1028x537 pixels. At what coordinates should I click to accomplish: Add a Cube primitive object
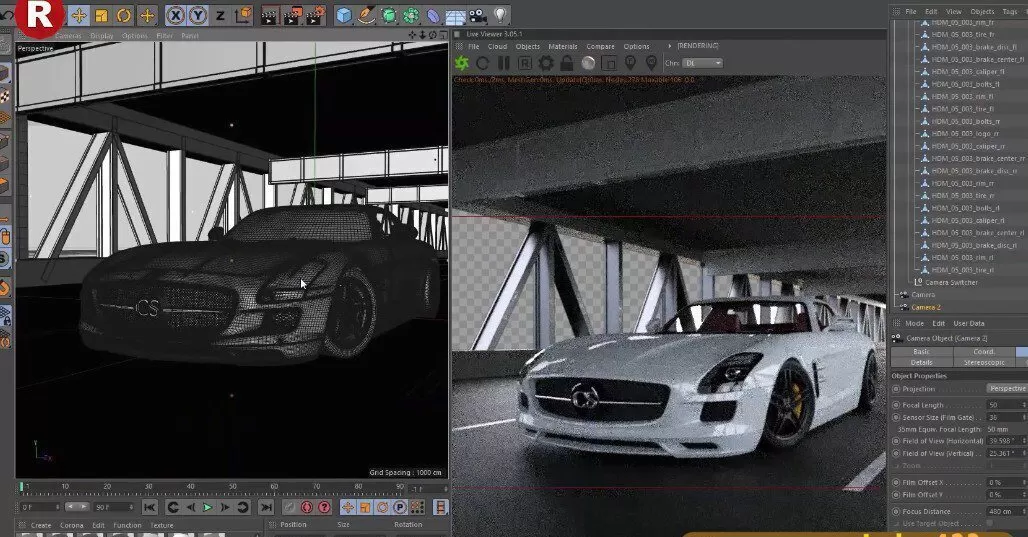tap(344, 15)
